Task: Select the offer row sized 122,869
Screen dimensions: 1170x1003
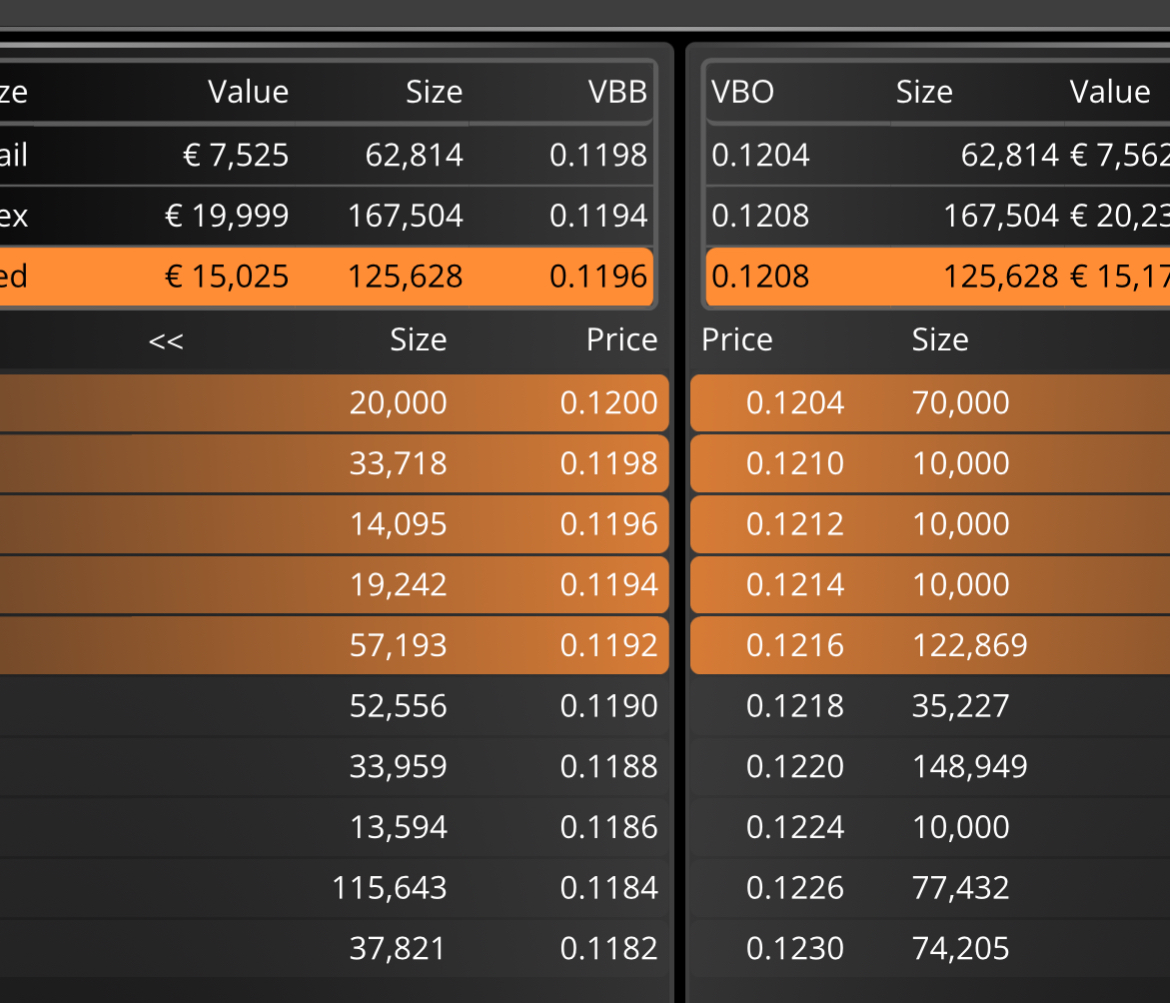Action: click(930, 645)
